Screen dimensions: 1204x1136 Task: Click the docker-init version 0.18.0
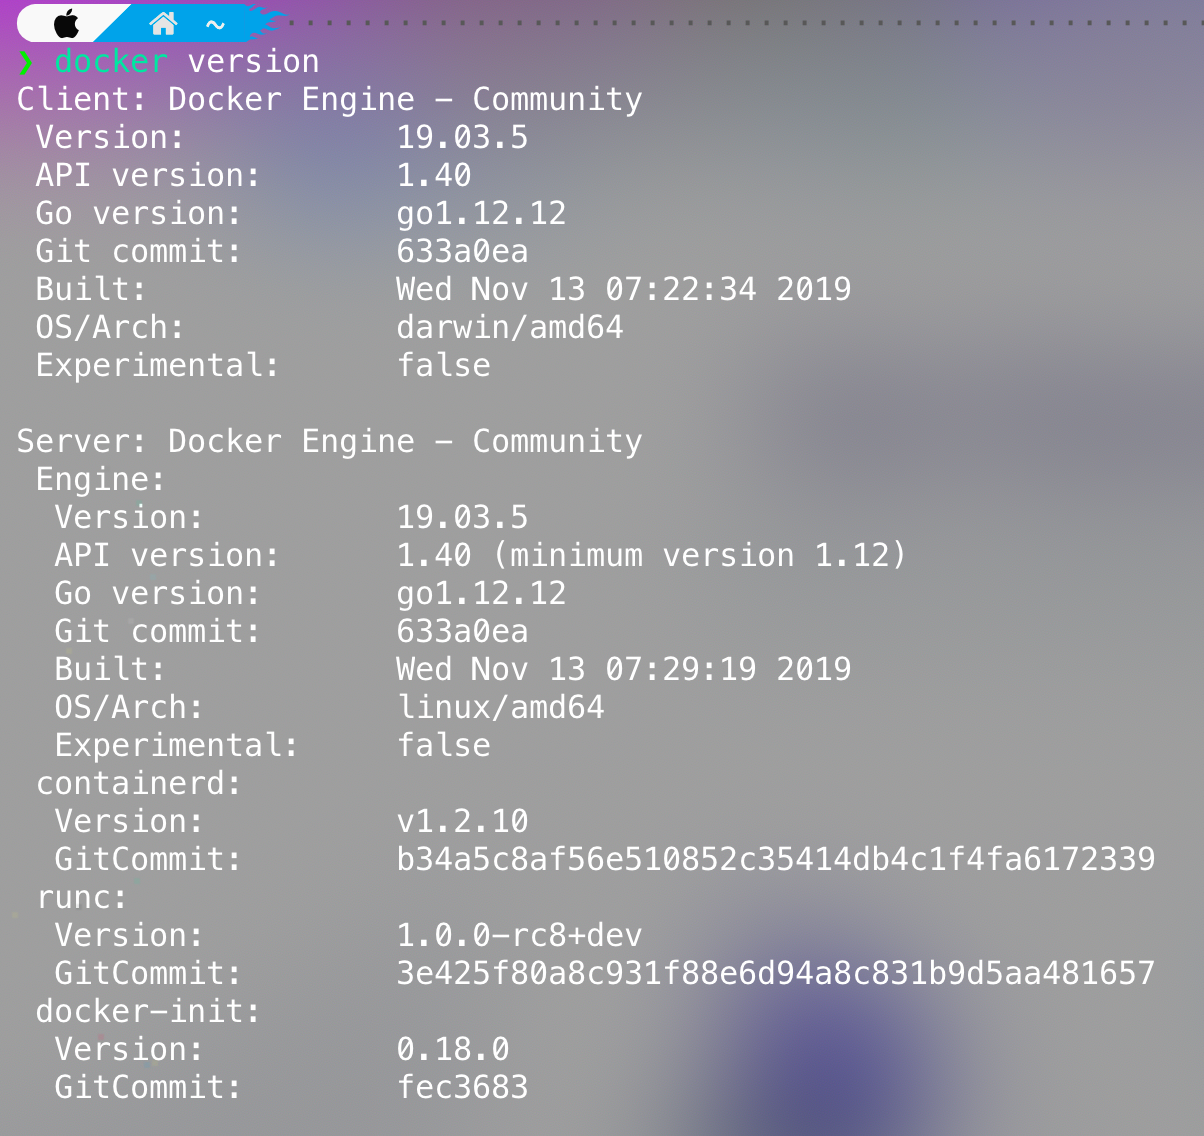453,1050
